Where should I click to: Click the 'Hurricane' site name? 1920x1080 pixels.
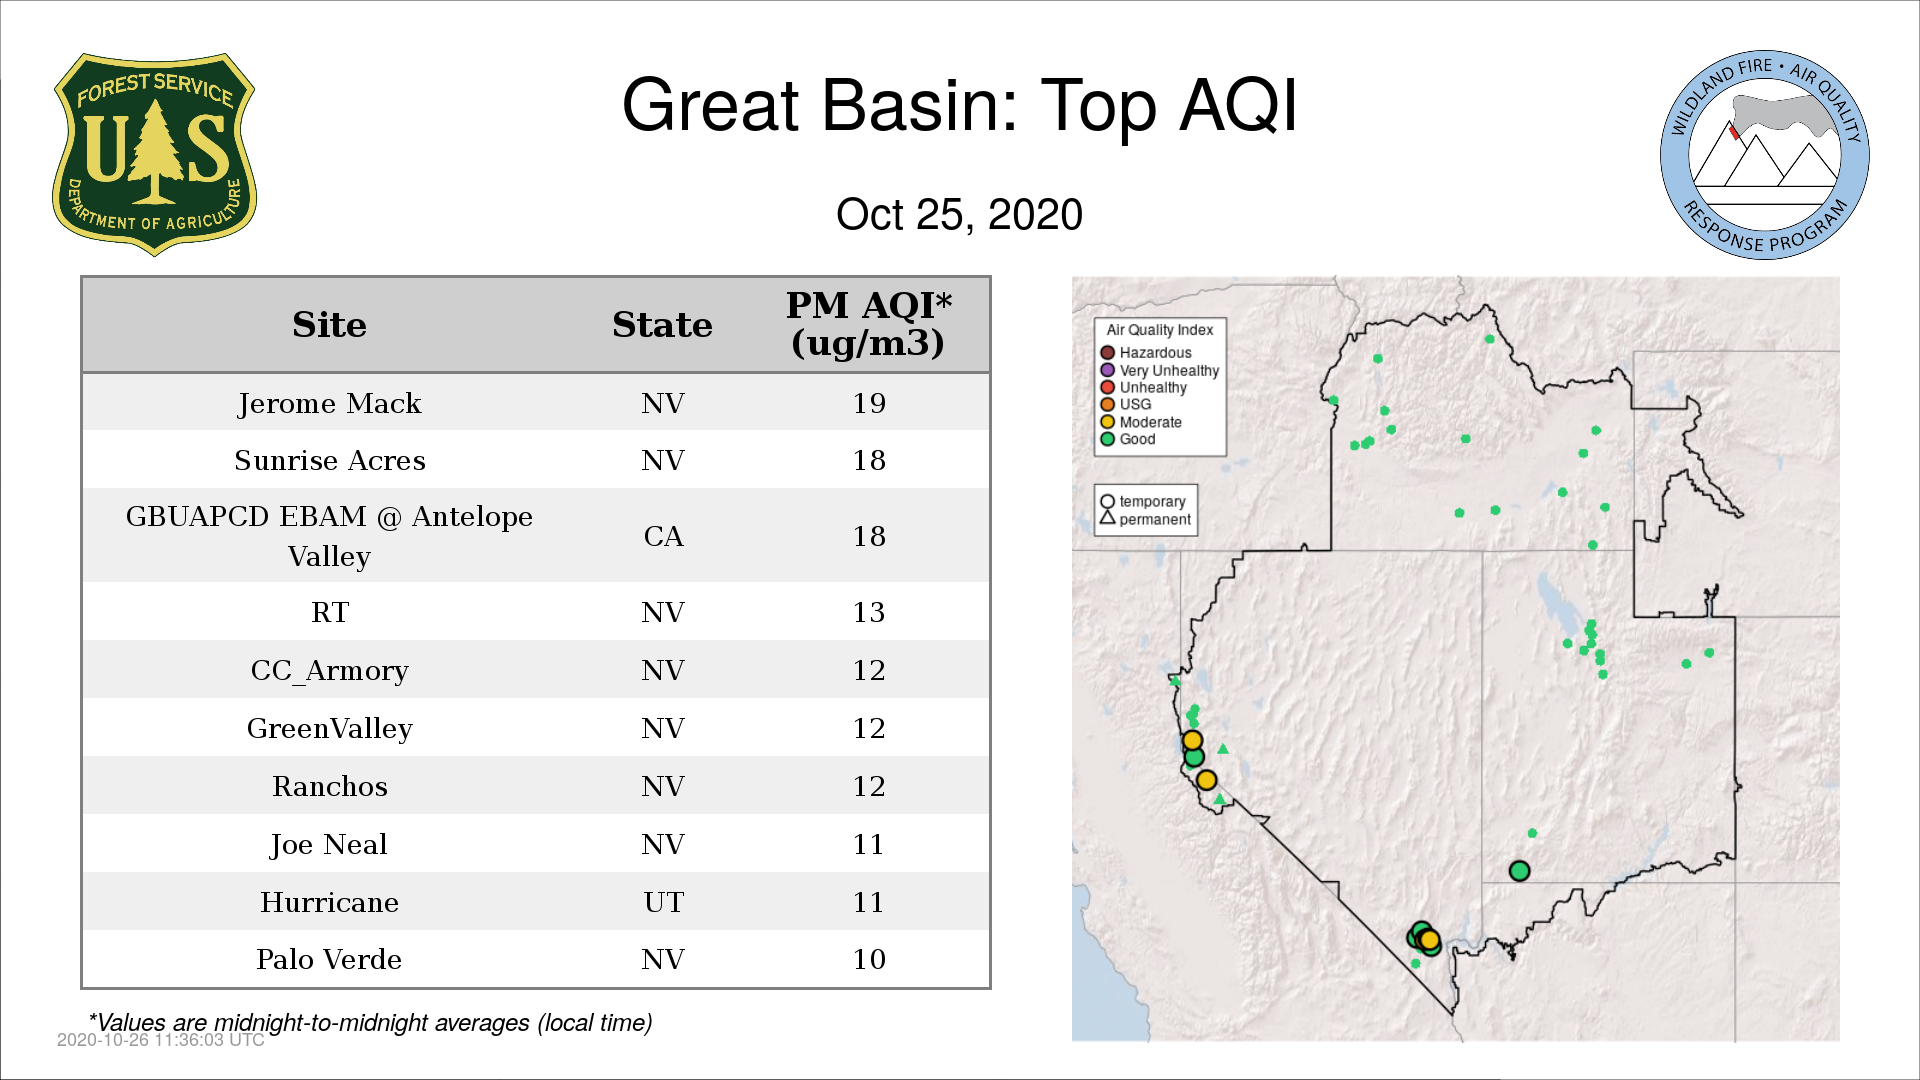point(329,902)
